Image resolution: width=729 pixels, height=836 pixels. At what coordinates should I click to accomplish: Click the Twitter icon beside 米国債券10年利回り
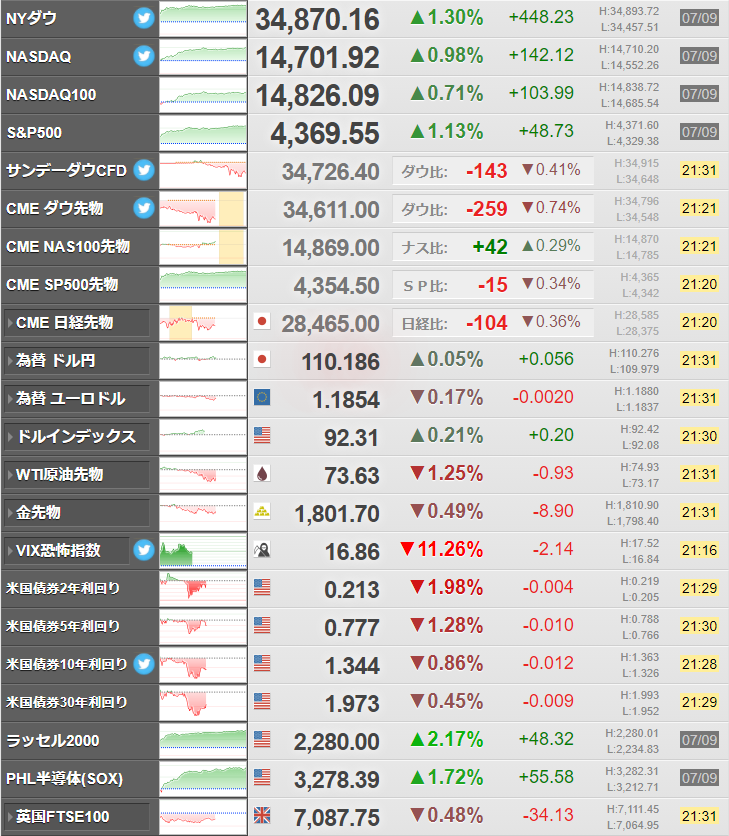[143, 664]
